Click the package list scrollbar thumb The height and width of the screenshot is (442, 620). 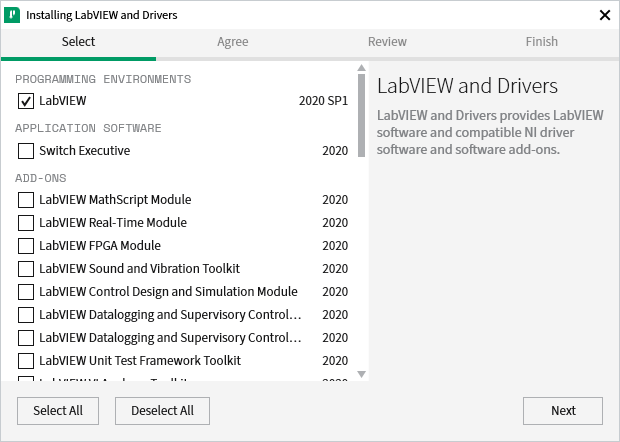[x=361, y=115]
